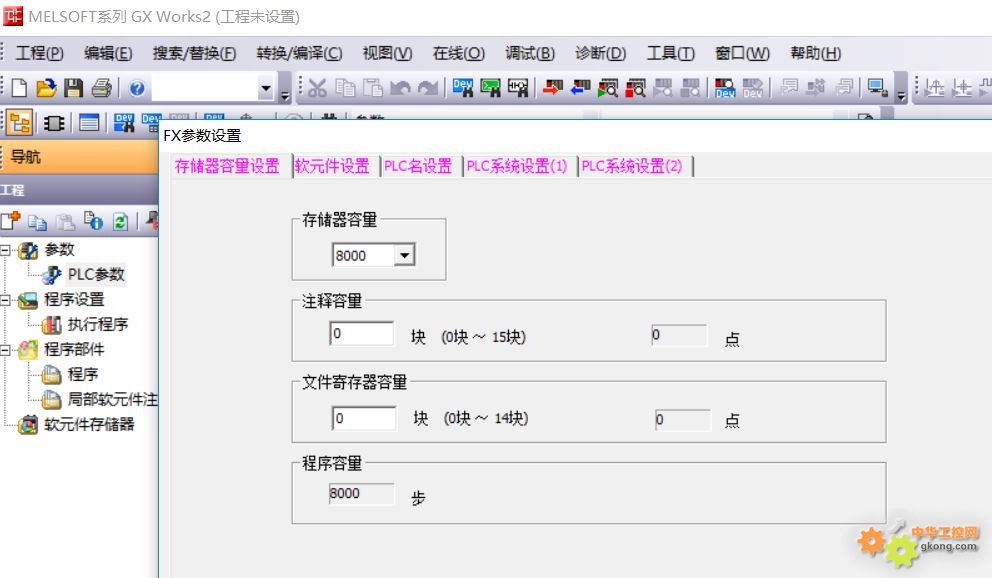Image resolution: width=992 pixels, height=578 pixels.
Task: Open the 在线(O) menu
Action: point(459,53)
